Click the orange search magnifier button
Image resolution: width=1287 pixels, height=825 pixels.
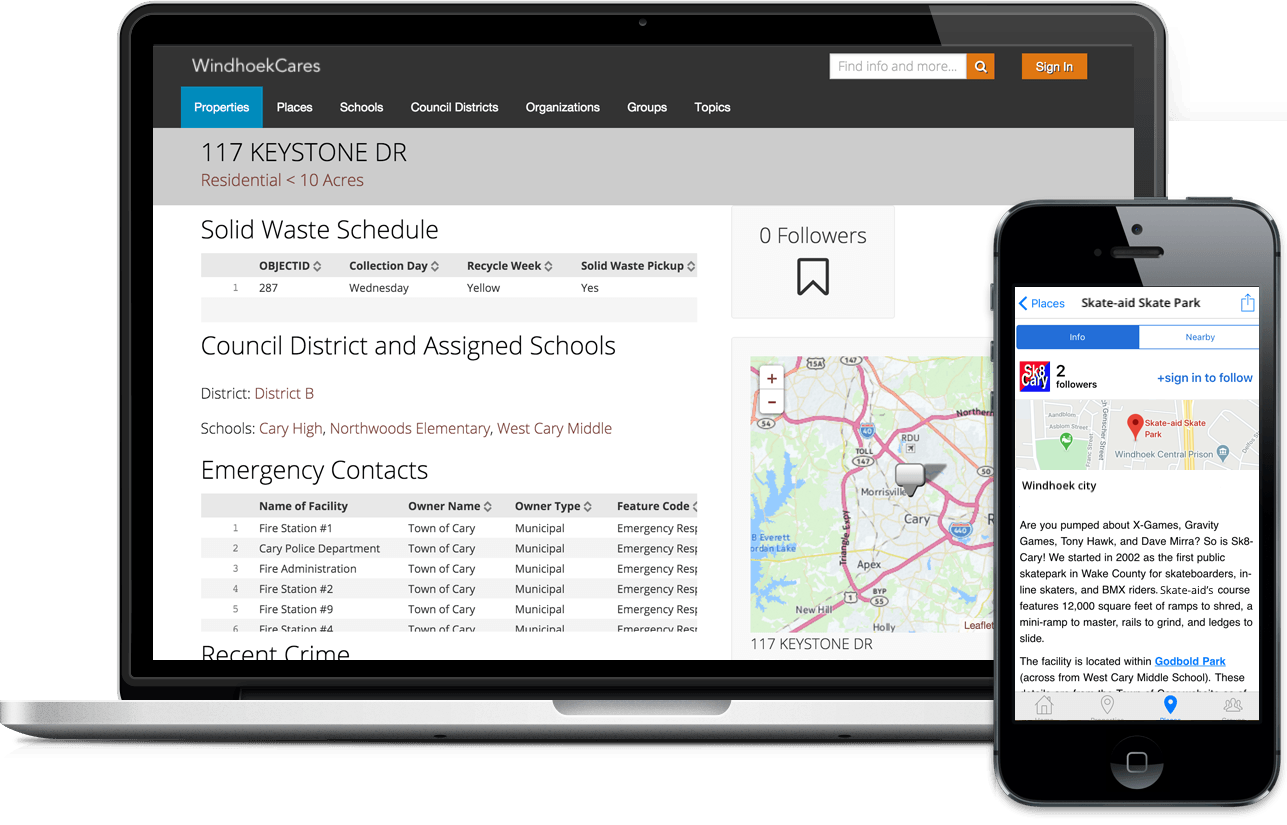coord(980,67)
